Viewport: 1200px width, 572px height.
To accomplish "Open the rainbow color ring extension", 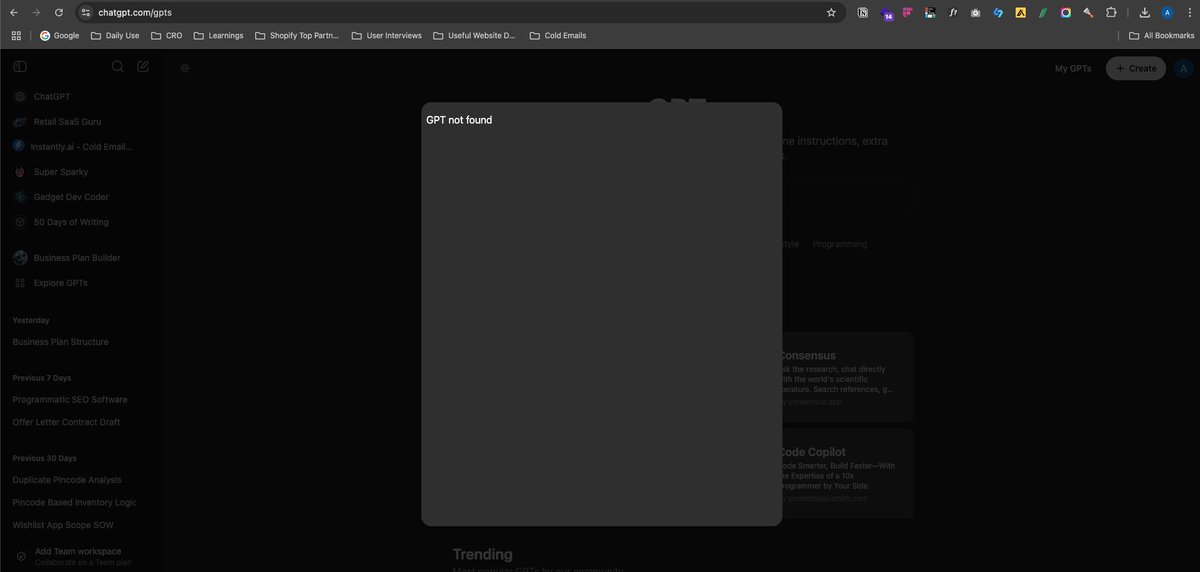I will 1065,13.
